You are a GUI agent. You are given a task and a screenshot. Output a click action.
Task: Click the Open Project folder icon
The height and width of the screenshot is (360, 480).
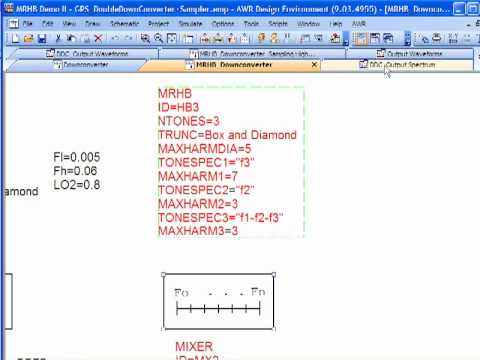(x=29, y=38)
